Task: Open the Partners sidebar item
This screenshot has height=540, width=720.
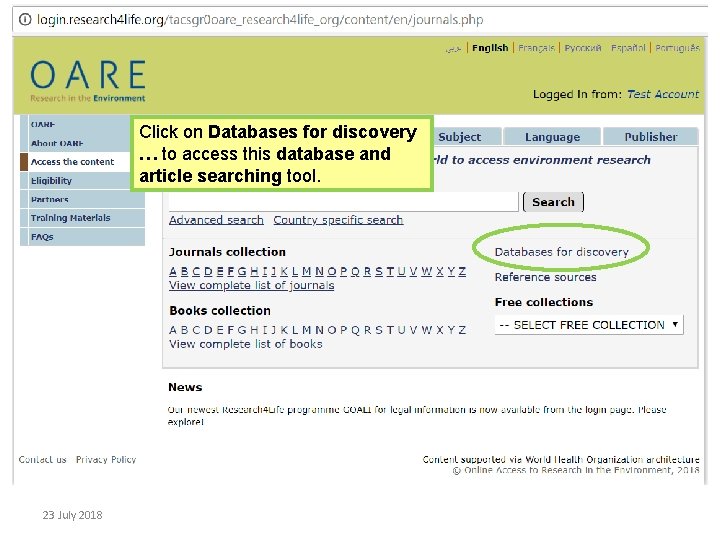Action: 50,199
